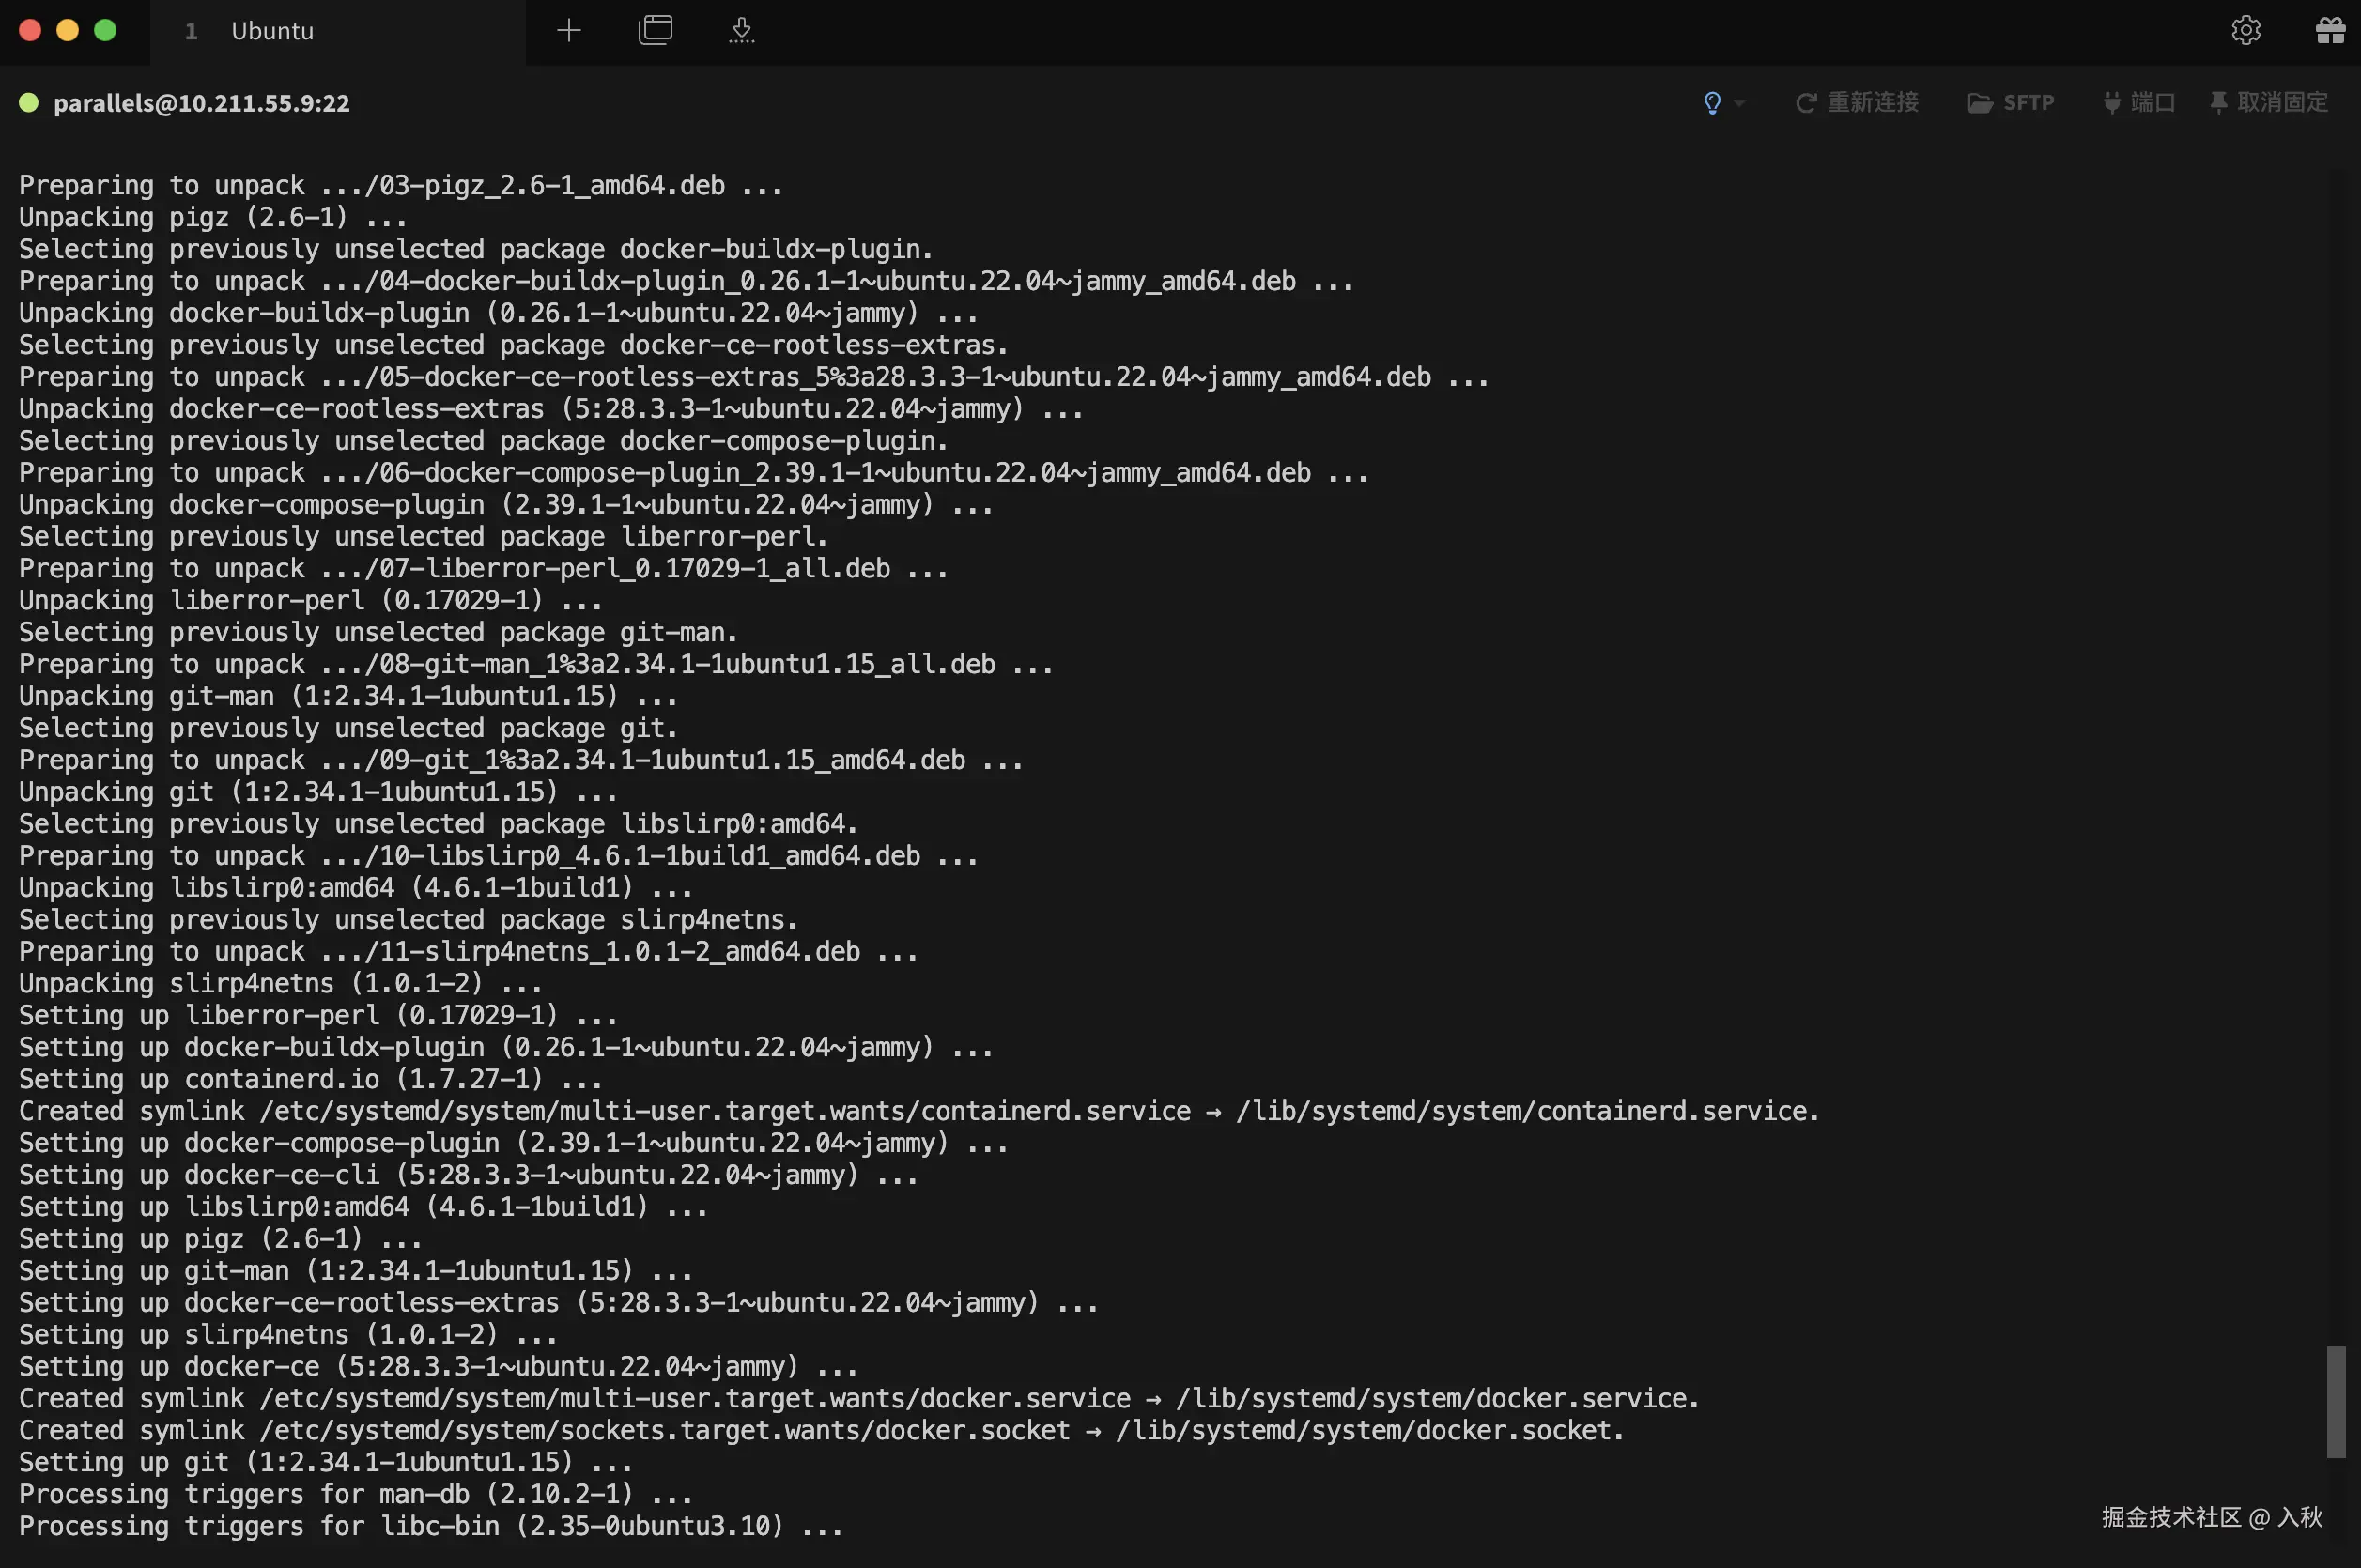2361x1568 pixels.
Task: Click the green fullscreen window button
Action: pos(105,30)
